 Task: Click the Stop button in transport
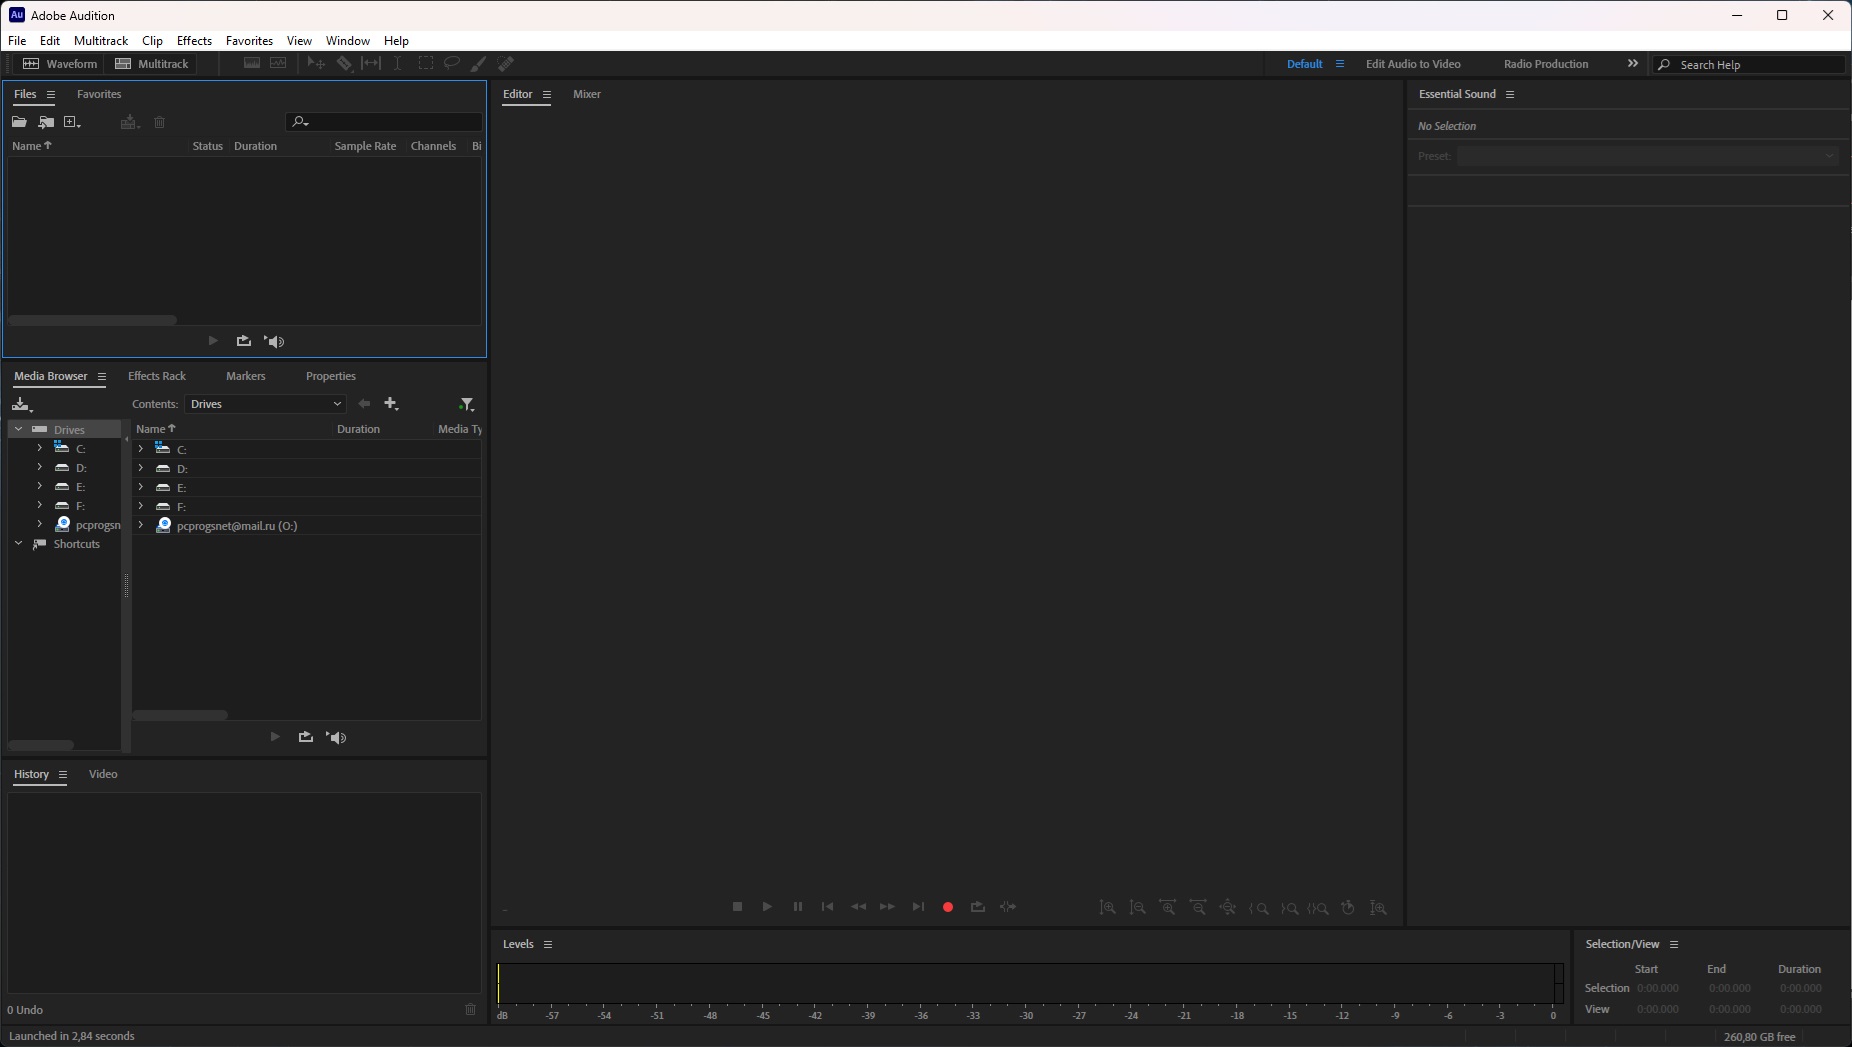pos(737,907)
